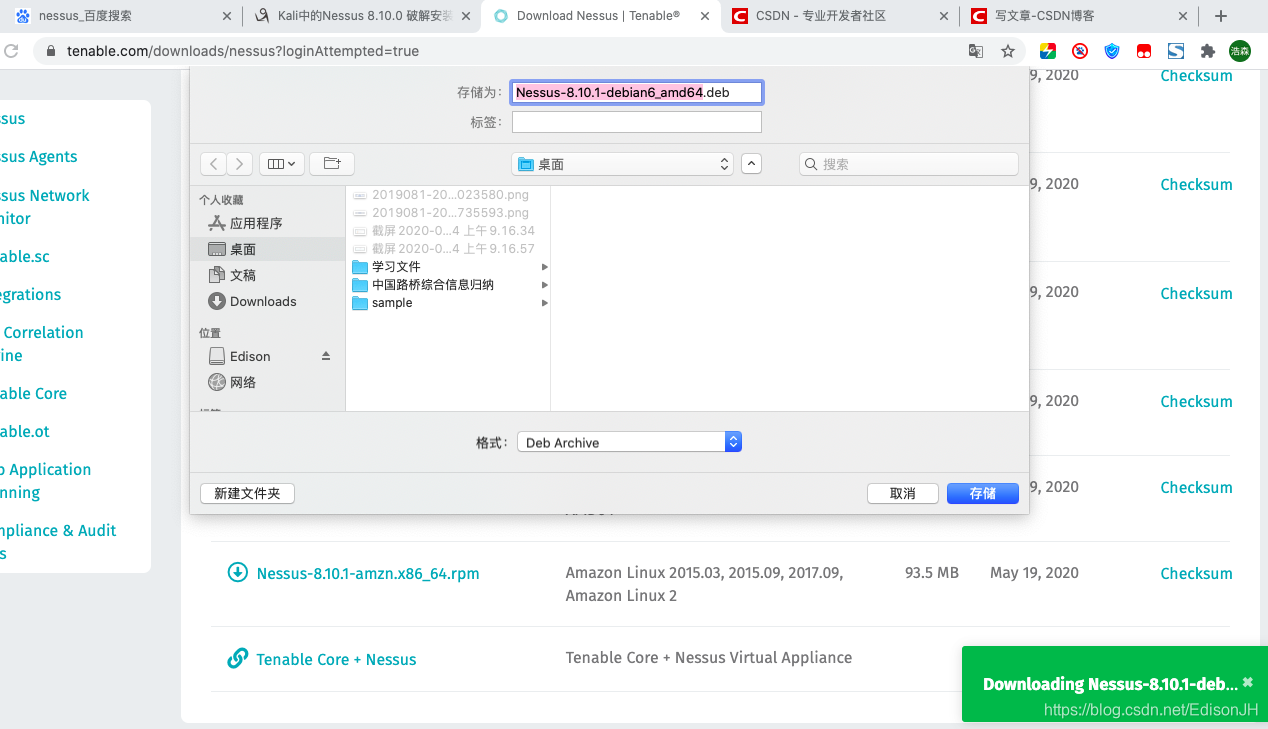Close the CSDN 专业开发者社区 tab
This screenshot has height=729, width=1268.
[944, 16]
